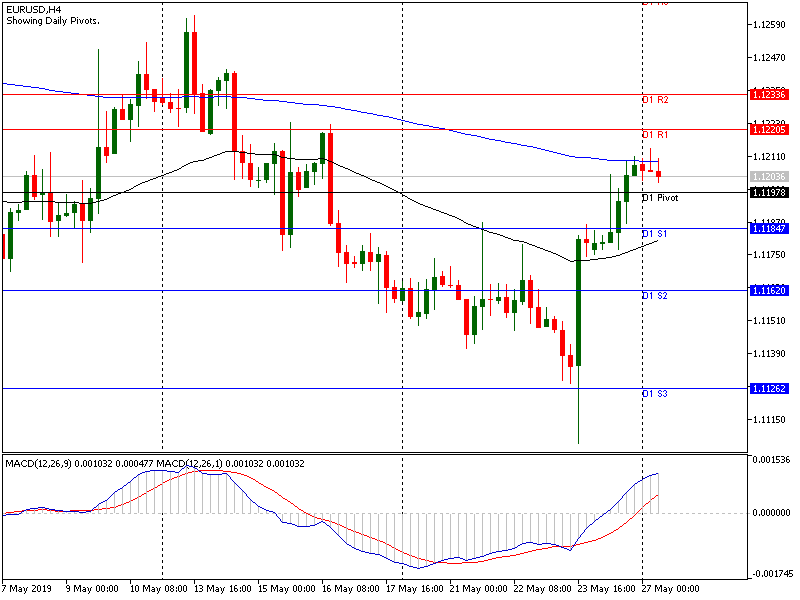Click the blue 1.11847 price tag
The height and width of the screenshot is (600, 800).
pyautogui.click(x=770, y=229)
